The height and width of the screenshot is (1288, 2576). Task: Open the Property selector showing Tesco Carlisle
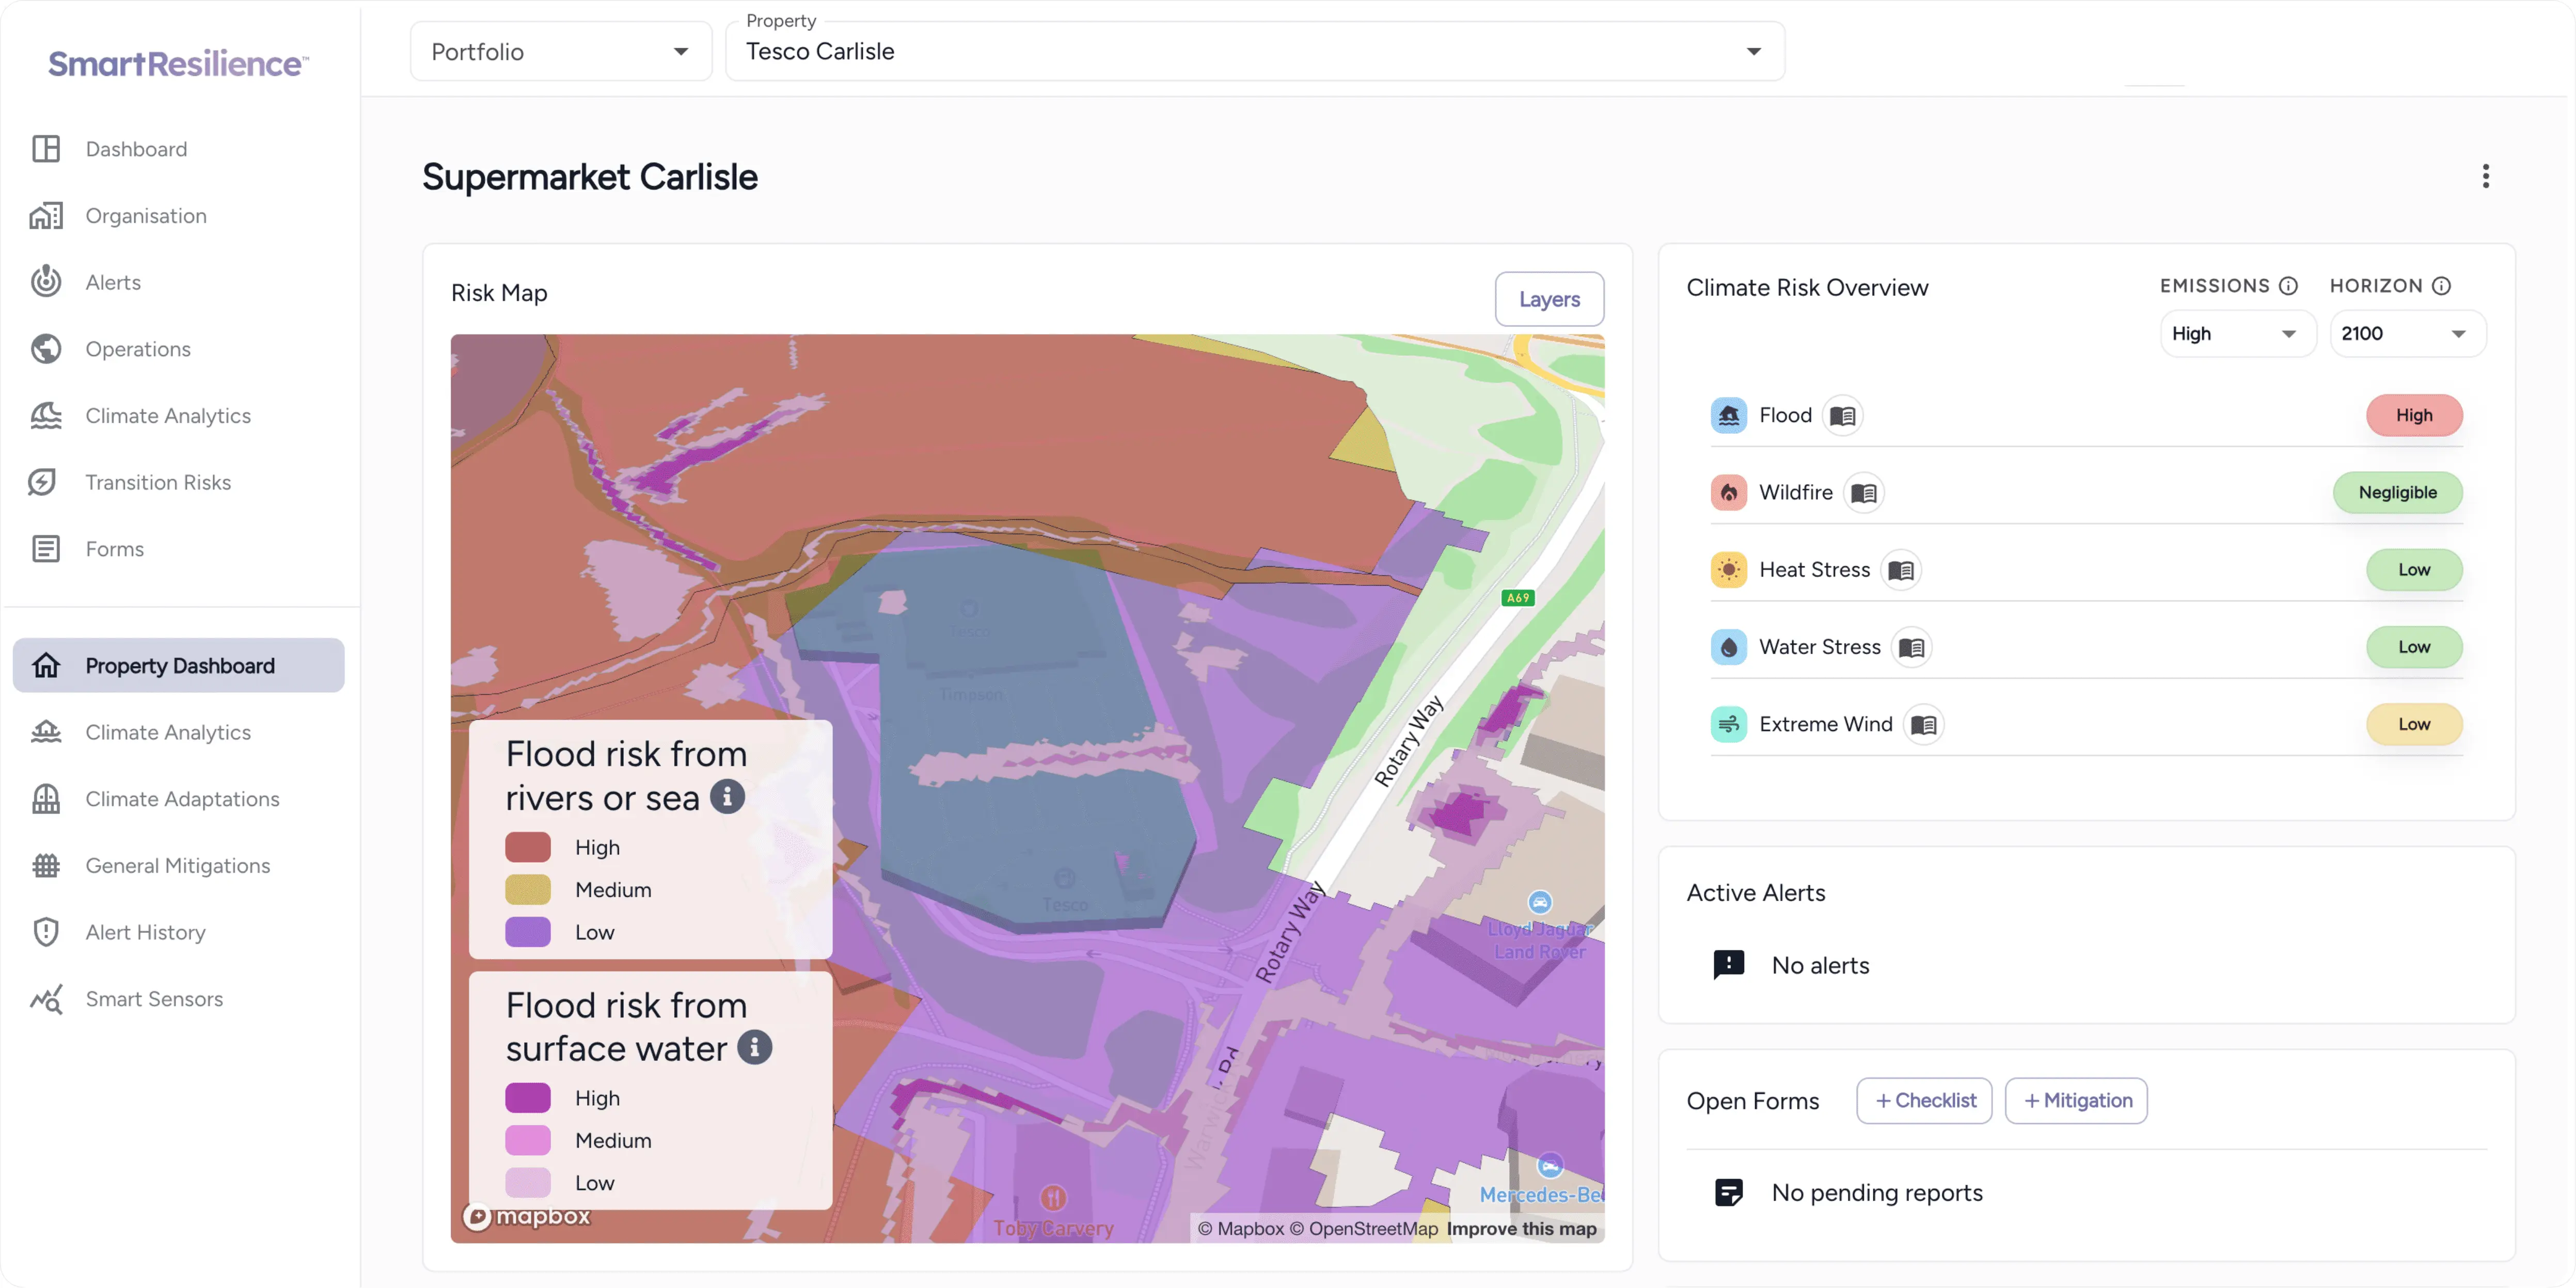(x=1255, y=52)
